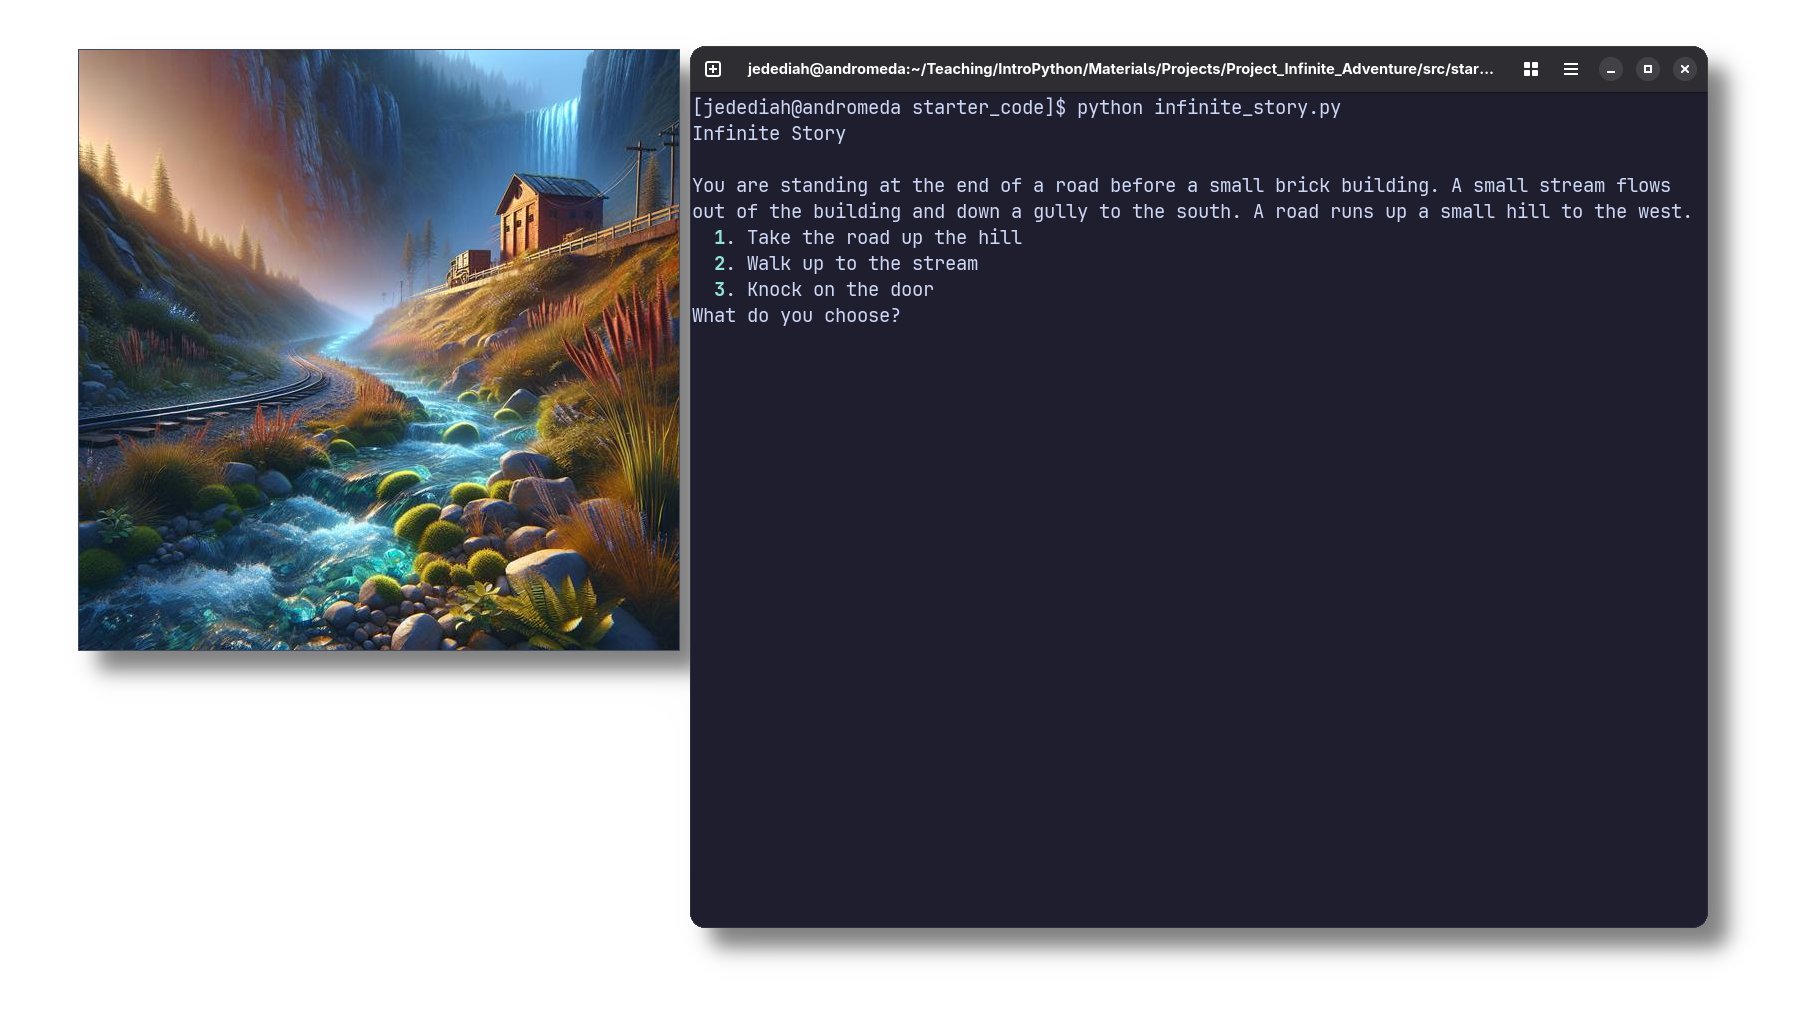1800x1032 pixels.
Task: Show the tab overview grid
Action: click(1530, 69)
